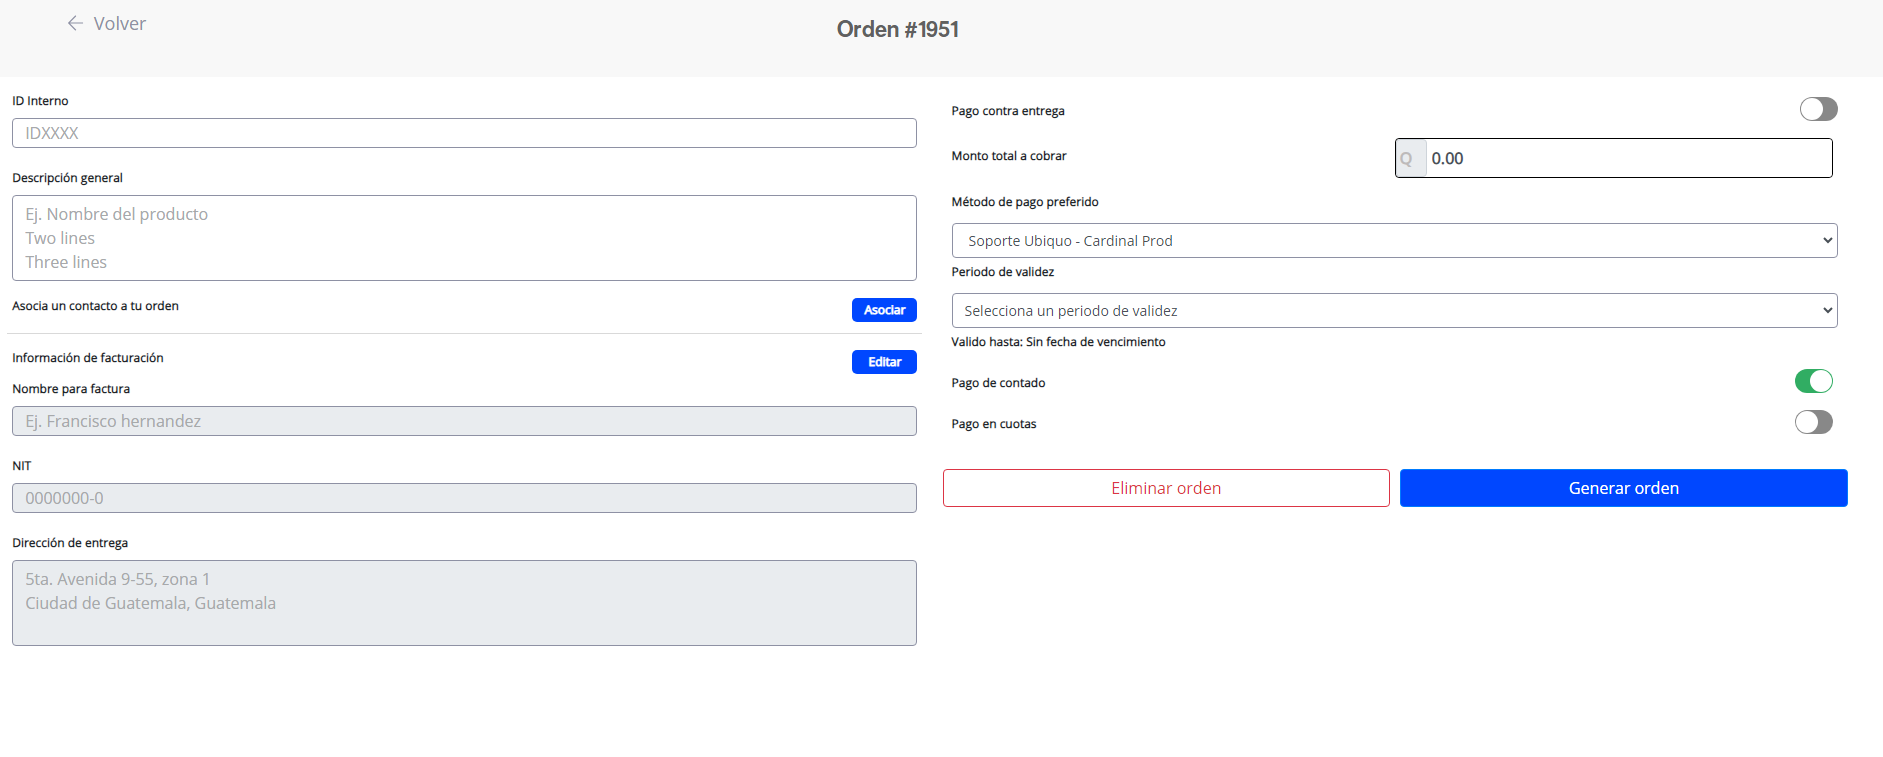The width and height of the screenshot is (1883, 757).
Task: Select the Nombre para factura field
Action: (x=464, y=421)
